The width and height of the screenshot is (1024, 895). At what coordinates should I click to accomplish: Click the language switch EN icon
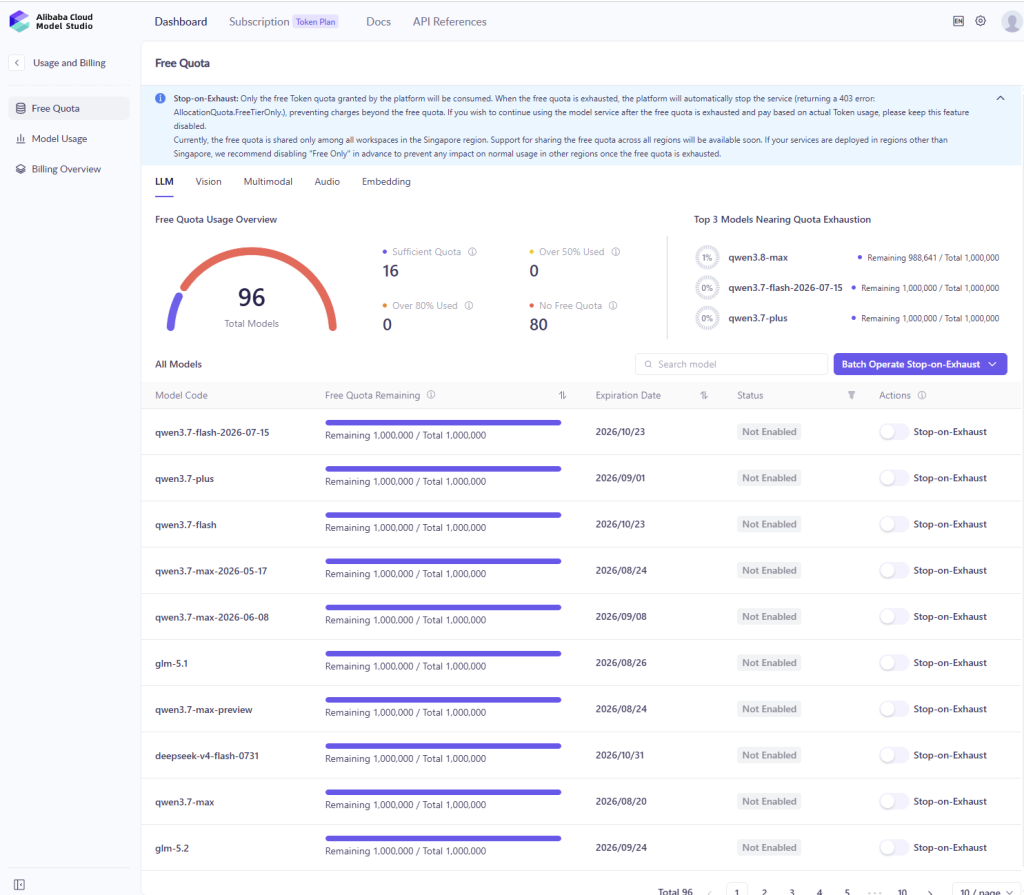click(x=958, y=21)
